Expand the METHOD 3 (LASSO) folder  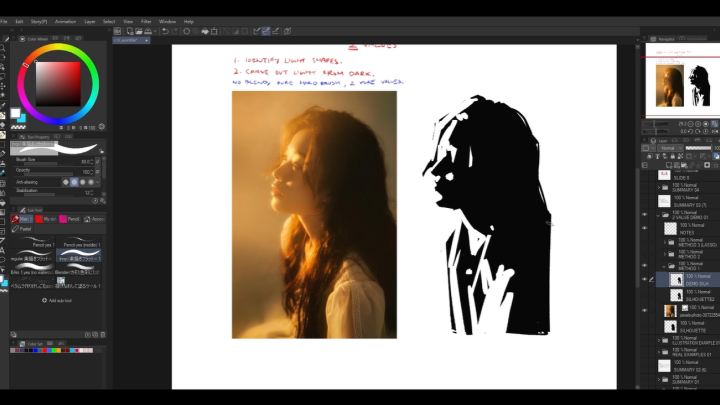point(665,242)
